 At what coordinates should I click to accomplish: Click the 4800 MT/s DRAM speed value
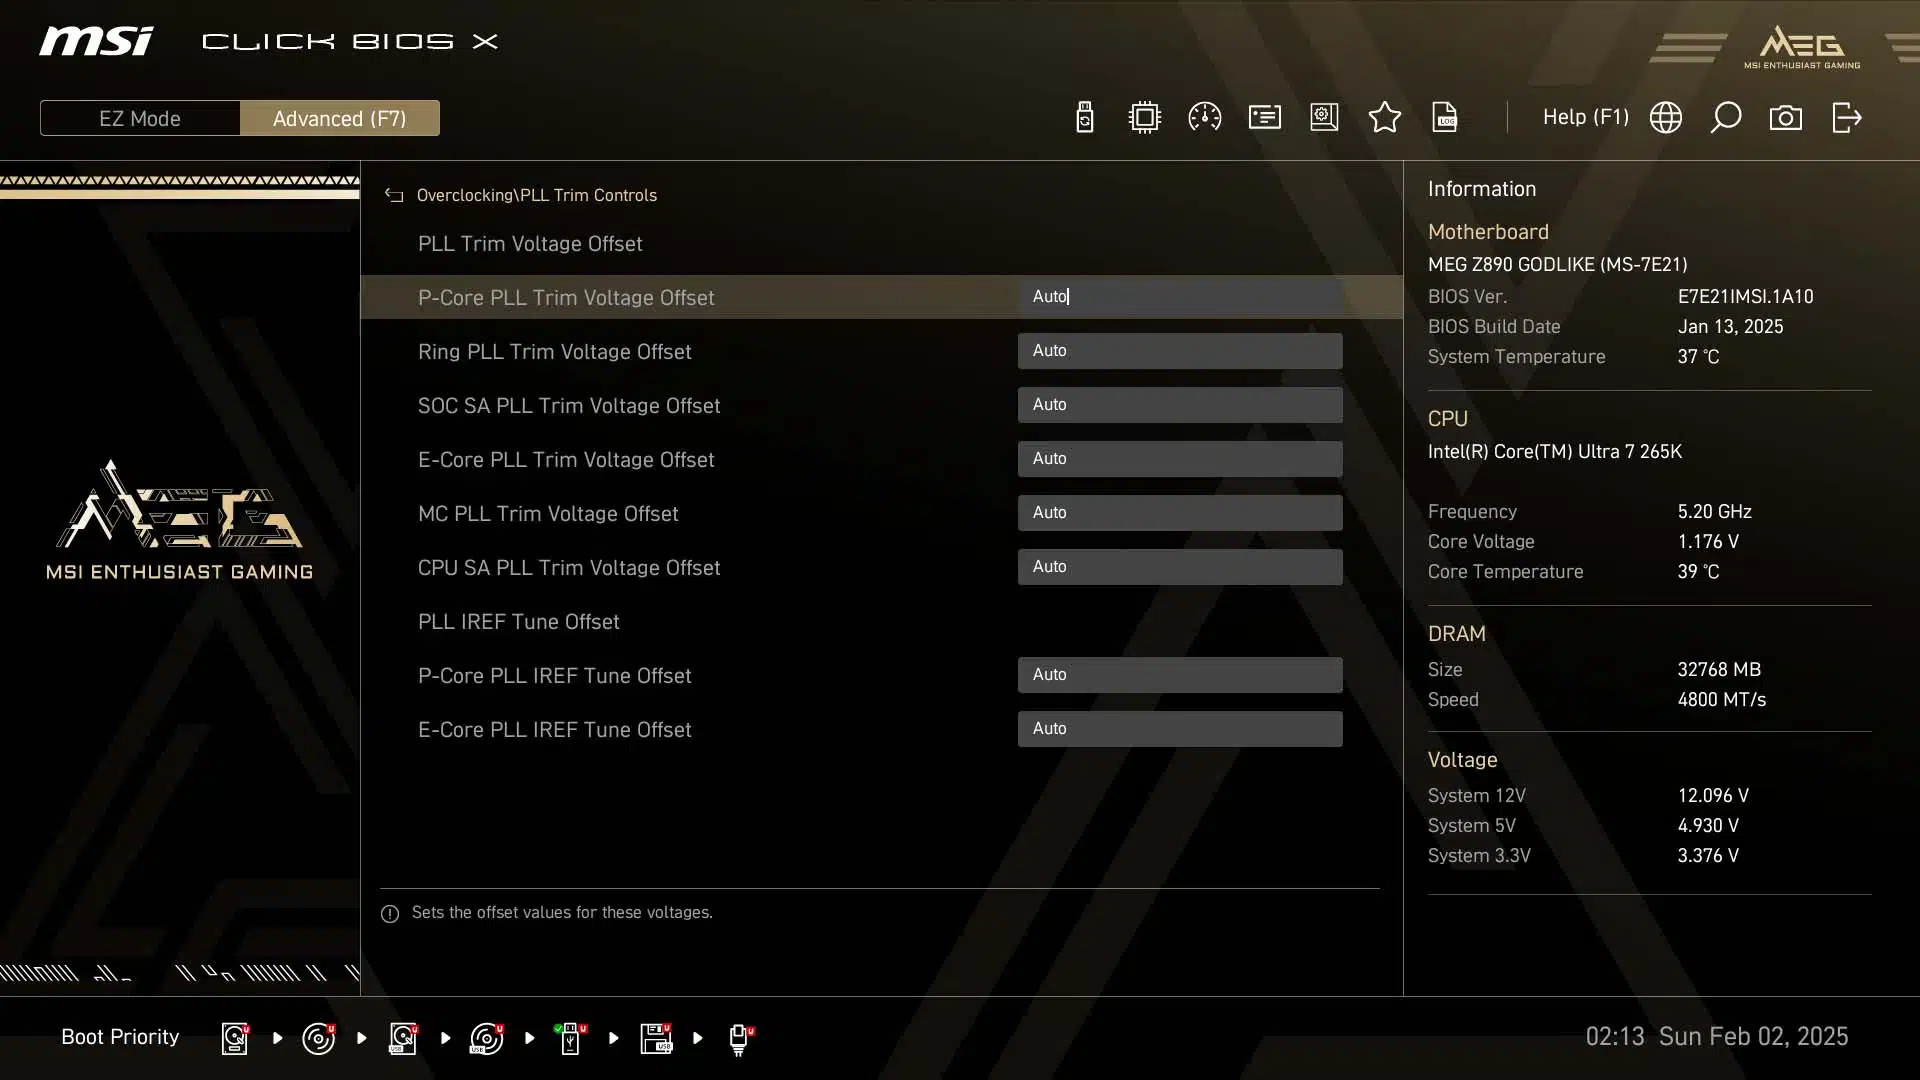click(x=1721, y=700)
